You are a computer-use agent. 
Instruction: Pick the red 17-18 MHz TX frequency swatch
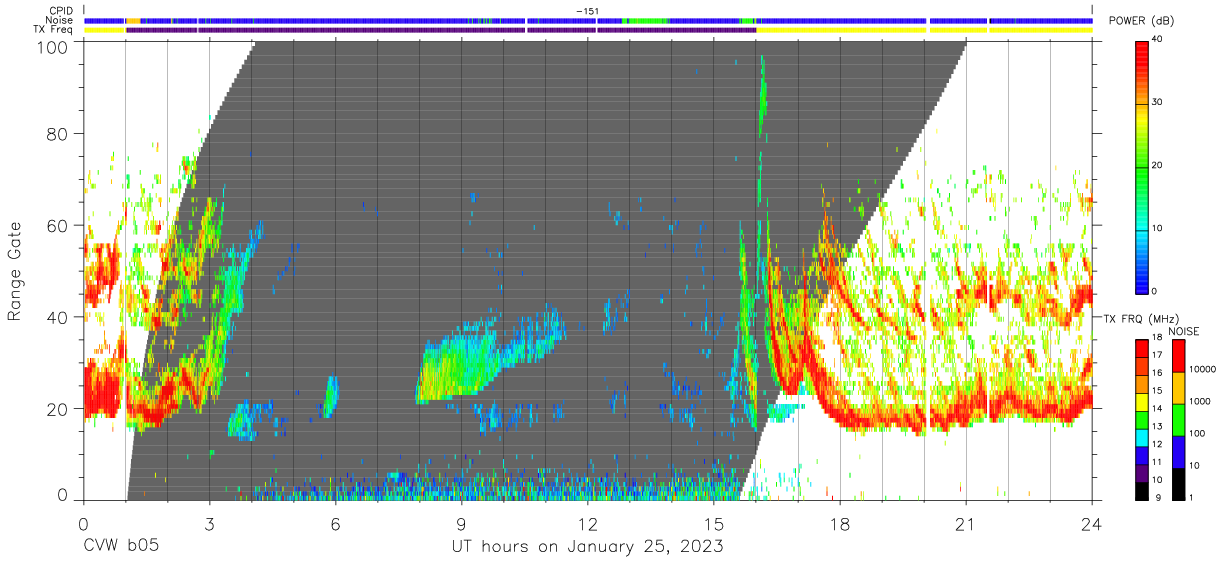point(1142,348)
